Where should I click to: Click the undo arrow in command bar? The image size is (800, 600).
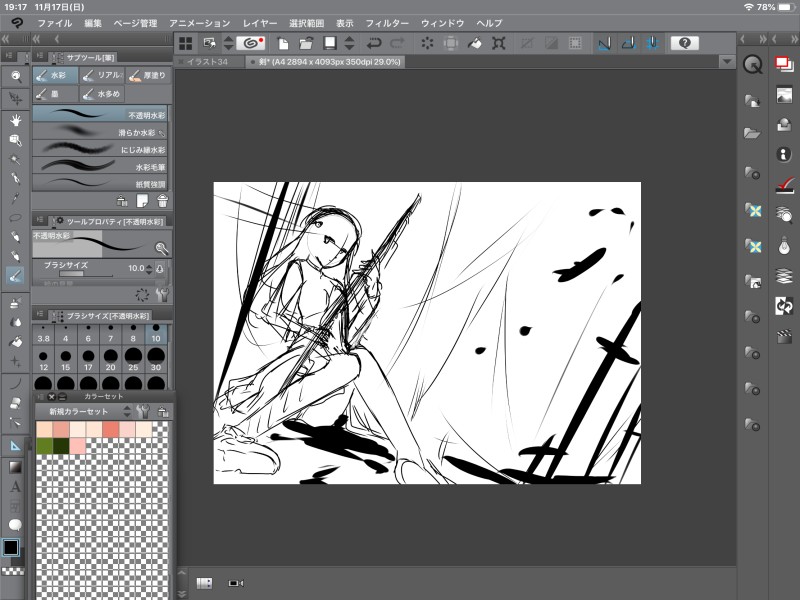coord(374,43)
